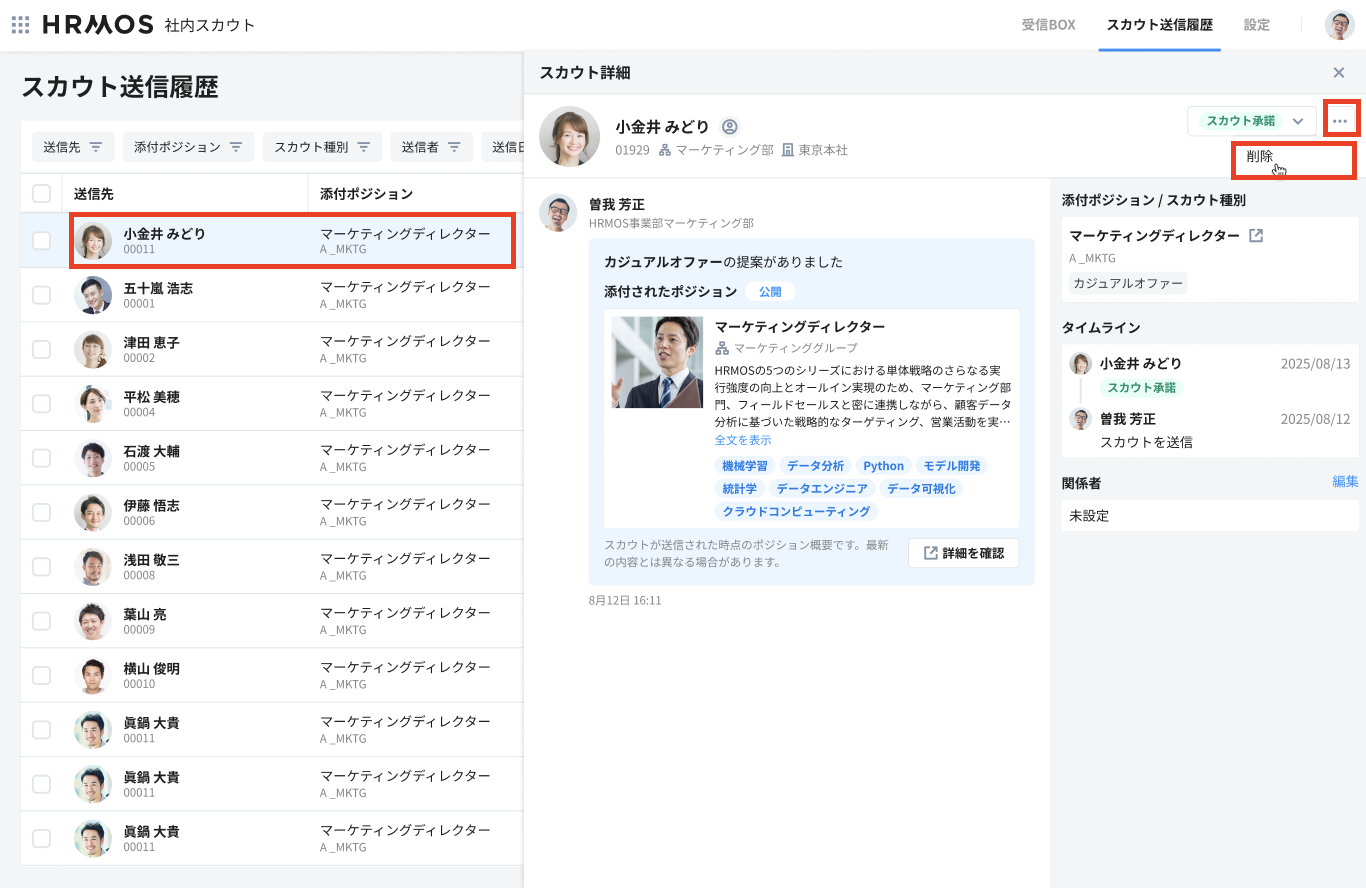The width and height of the screenshot is (1366, 888).
Task: Click filter icon on 送信先 filter
Action: pyautogui.click(x=96, y=147)
